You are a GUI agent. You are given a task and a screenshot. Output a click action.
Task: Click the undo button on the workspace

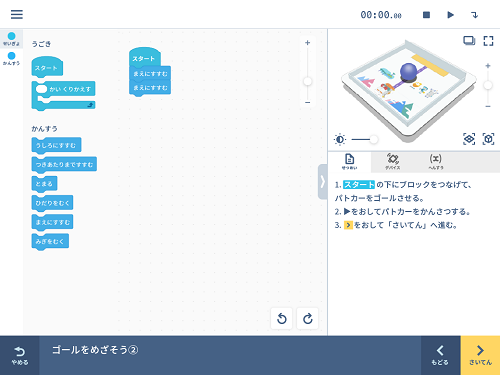[x=282, y=319]
